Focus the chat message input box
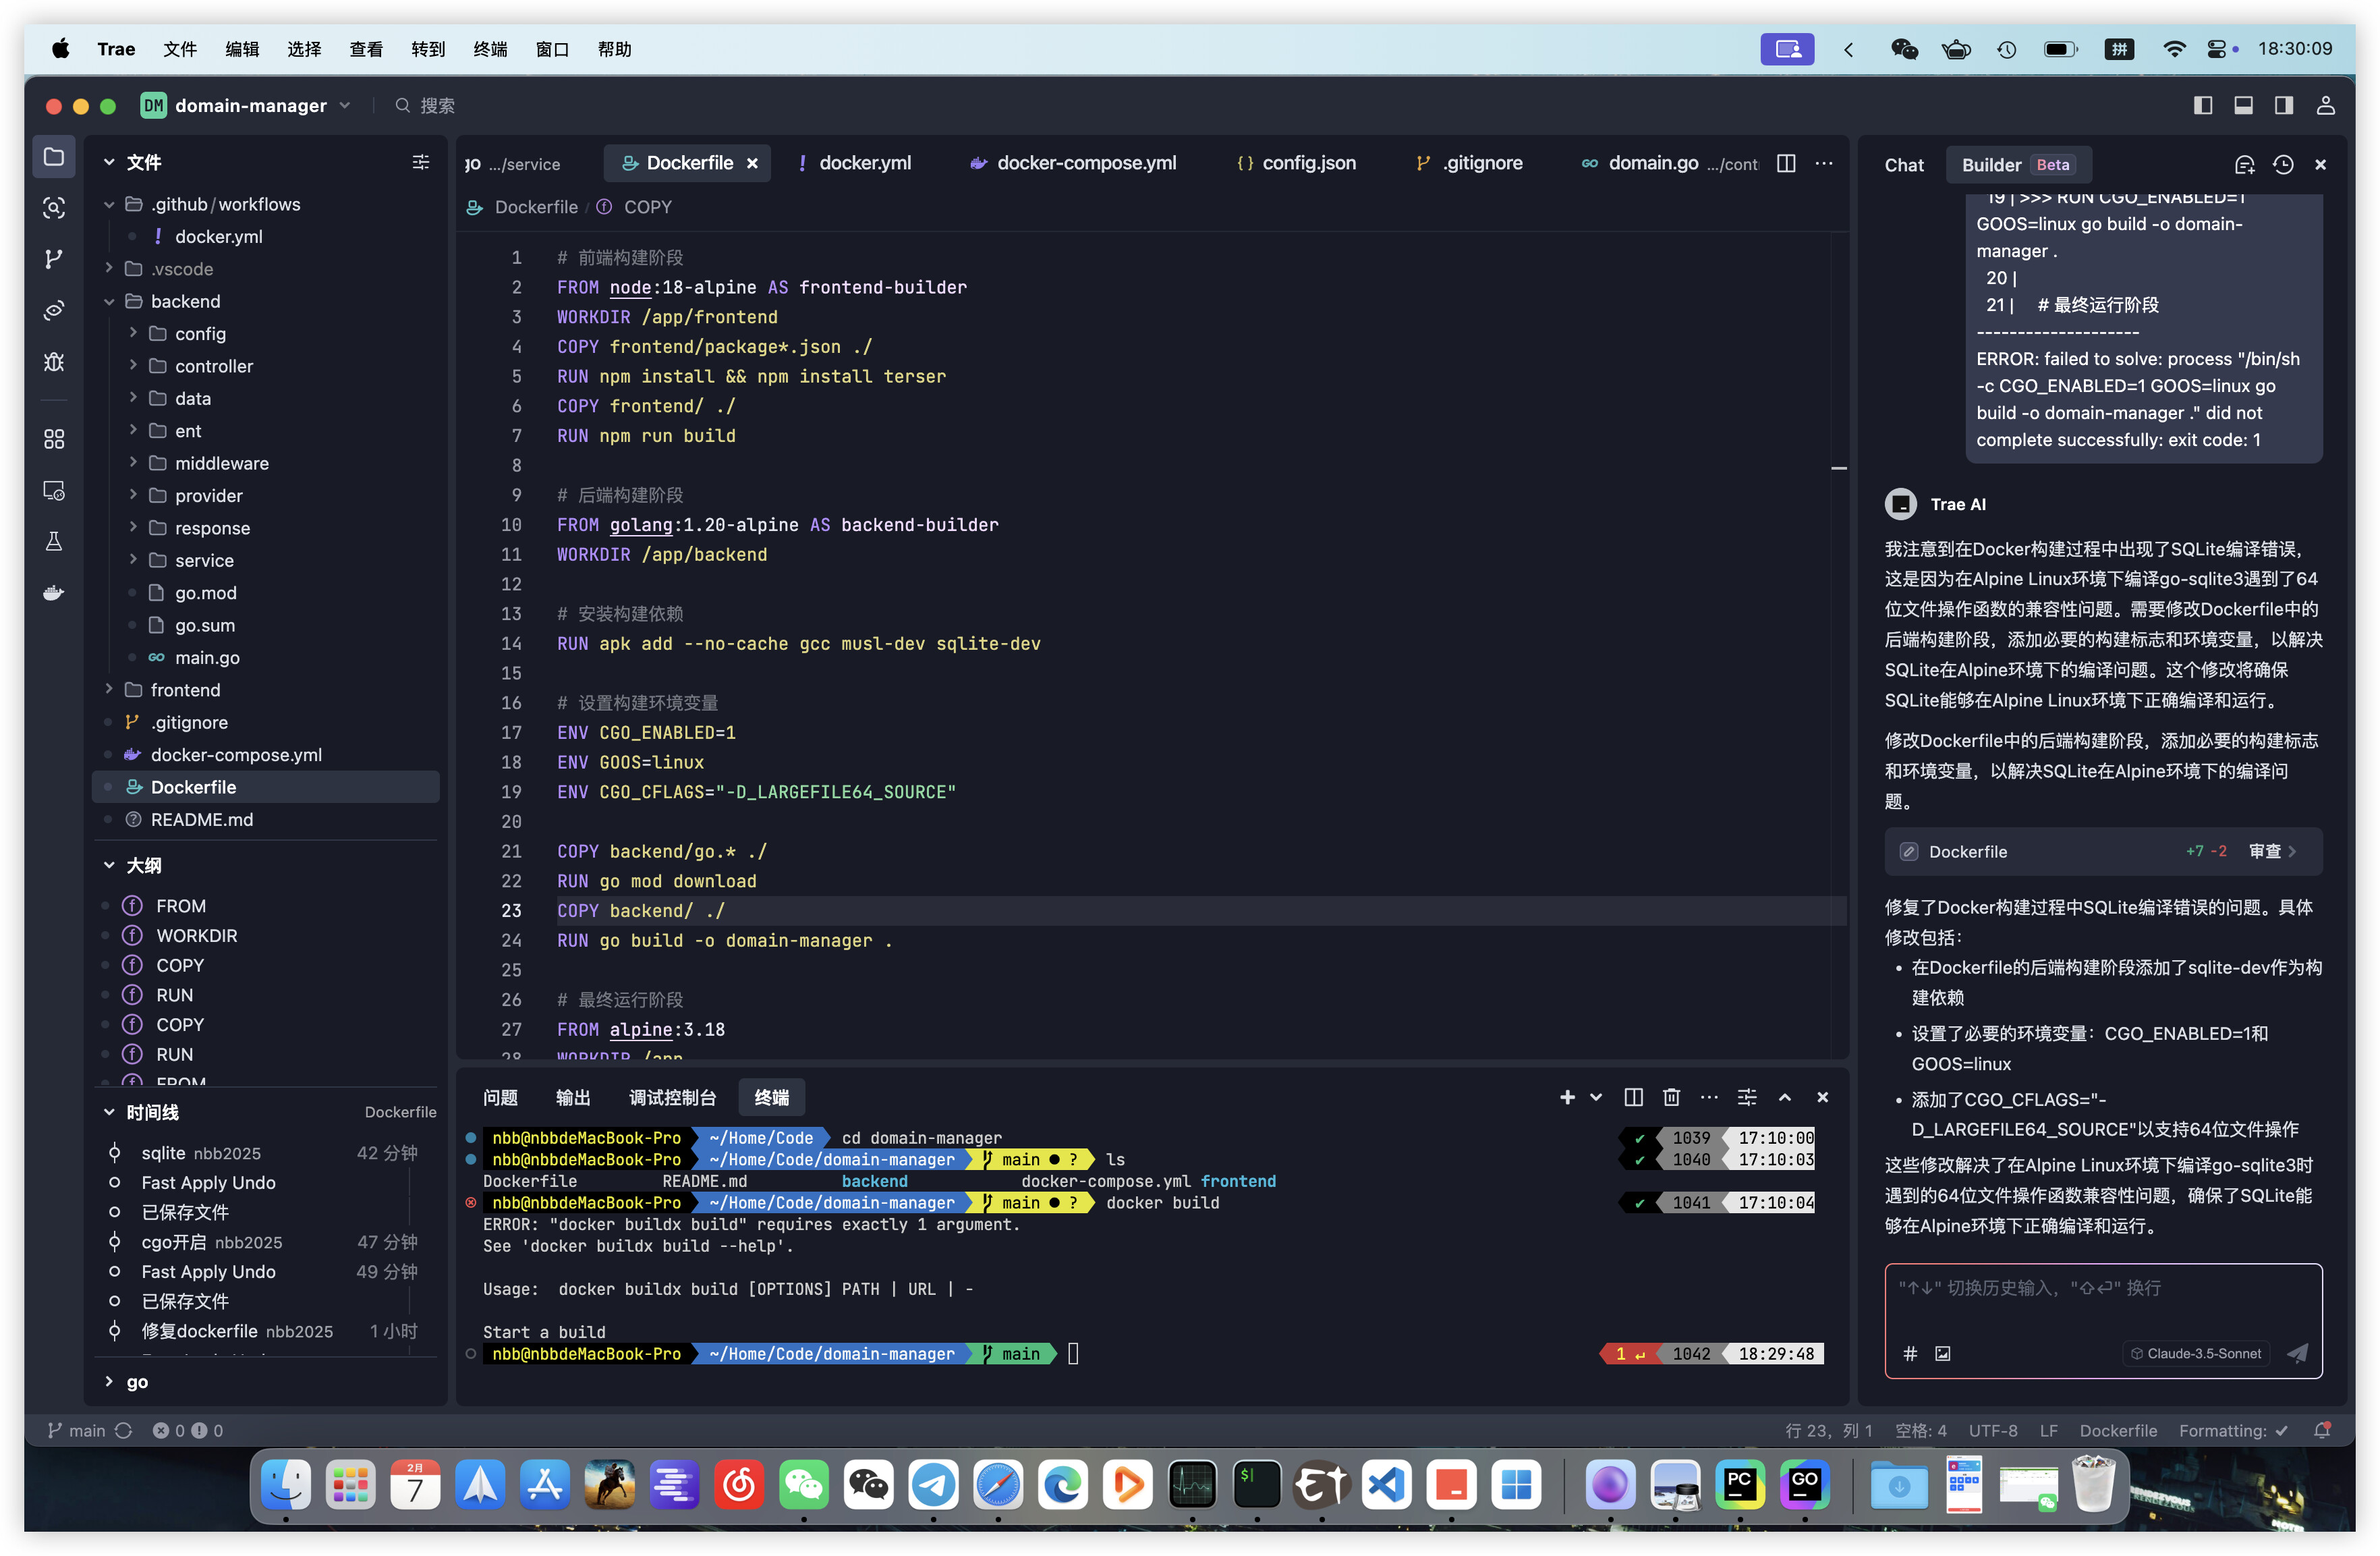This screenshot has width=2380, height=1556. (2103, 1299)
